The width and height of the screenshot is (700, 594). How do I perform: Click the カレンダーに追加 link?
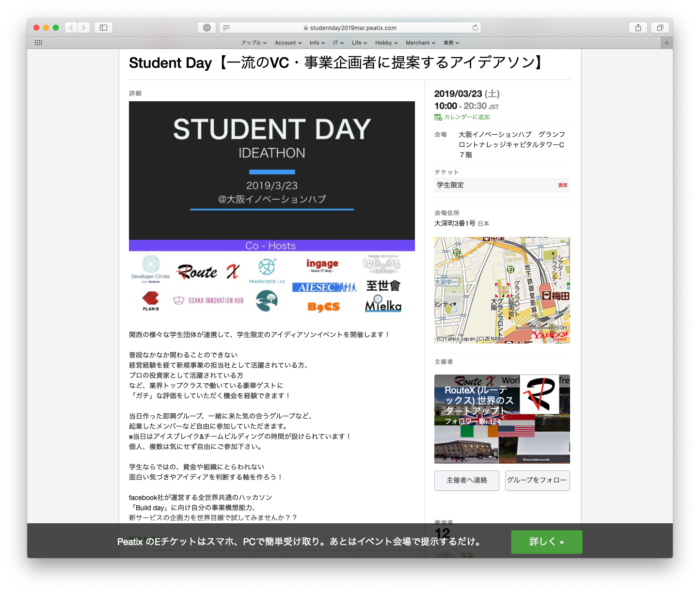point(467,117)
